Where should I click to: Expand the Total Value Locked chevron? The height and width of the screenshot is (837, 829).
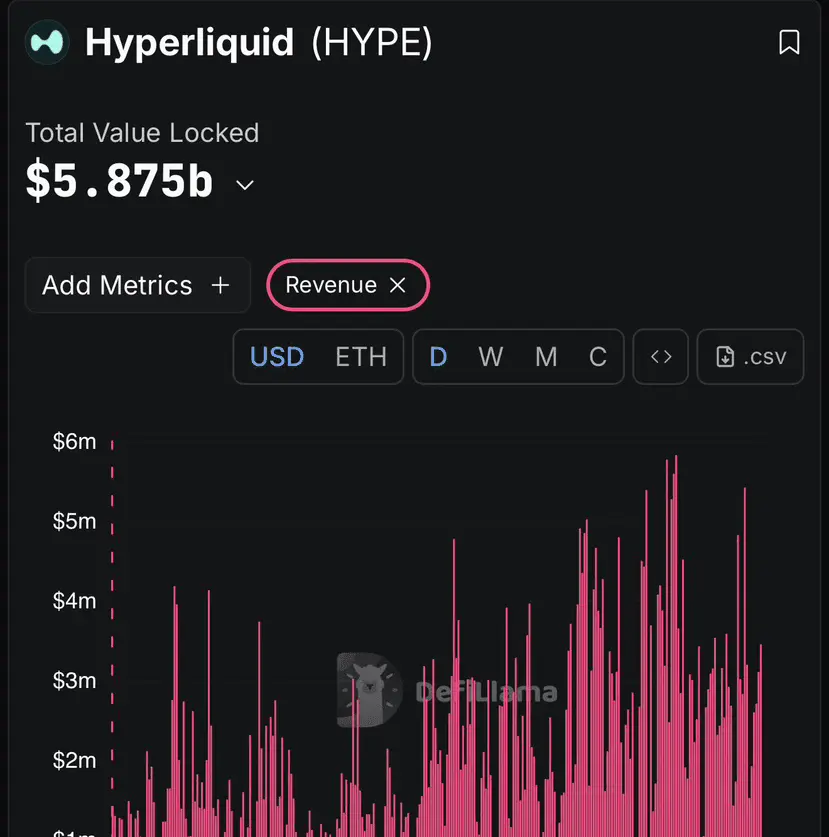click(244, 185)
